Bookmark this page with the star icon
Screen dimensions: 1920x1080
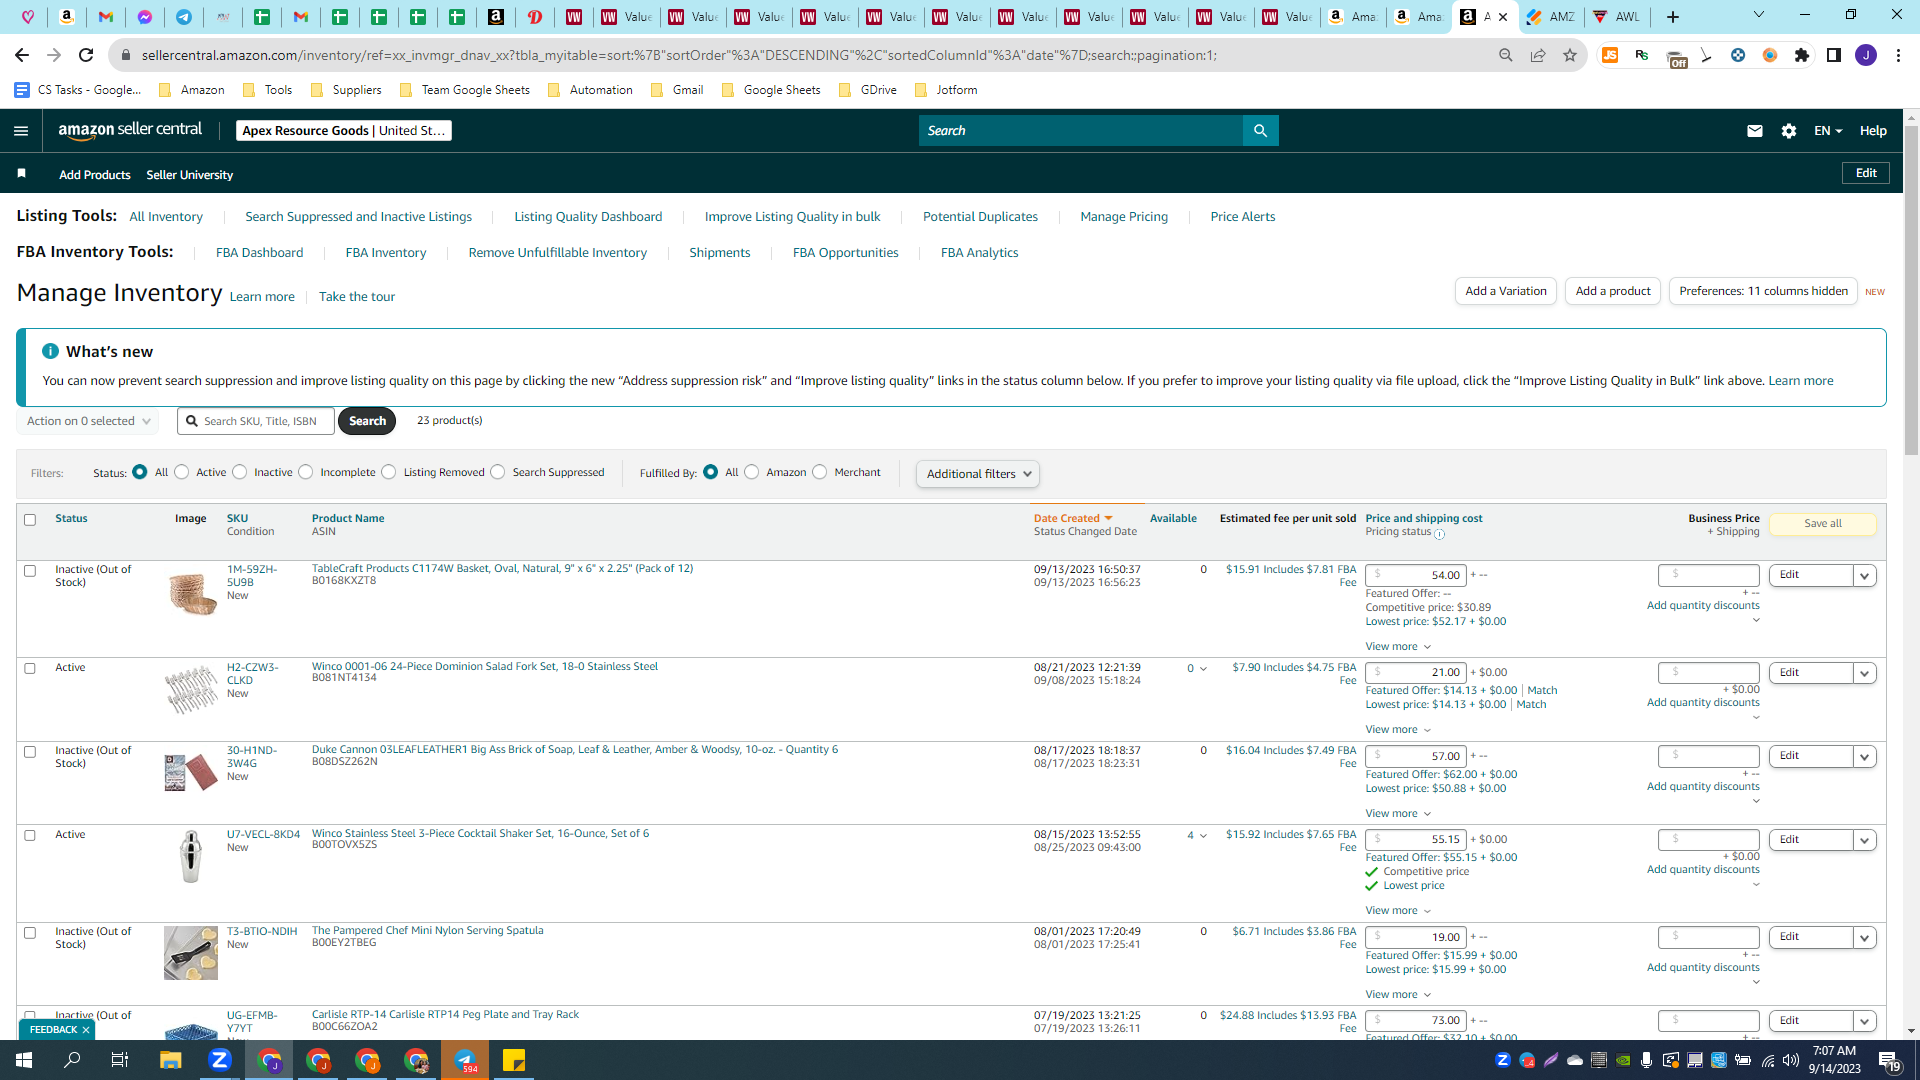pos(1570,55)
